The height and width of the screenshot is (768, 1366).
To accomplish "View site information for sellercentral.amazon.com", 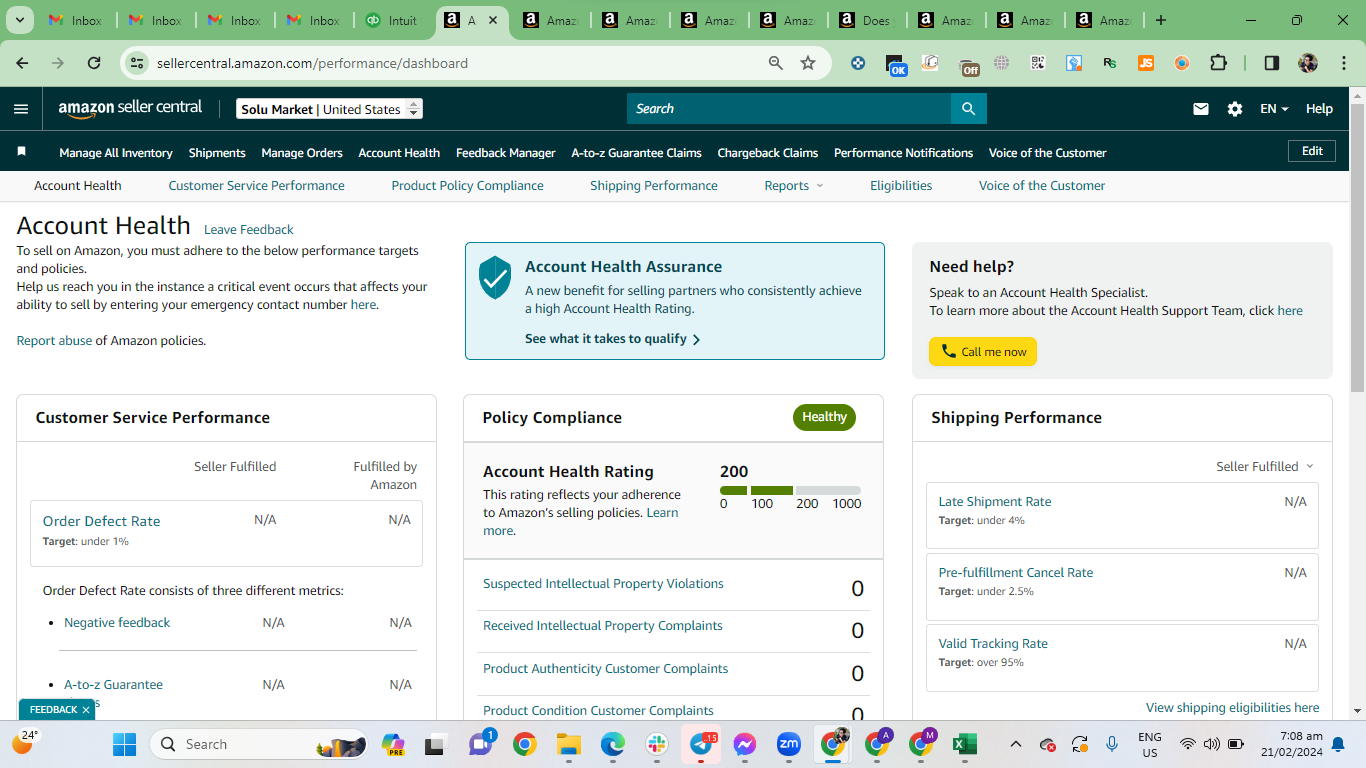I will 137,63.
